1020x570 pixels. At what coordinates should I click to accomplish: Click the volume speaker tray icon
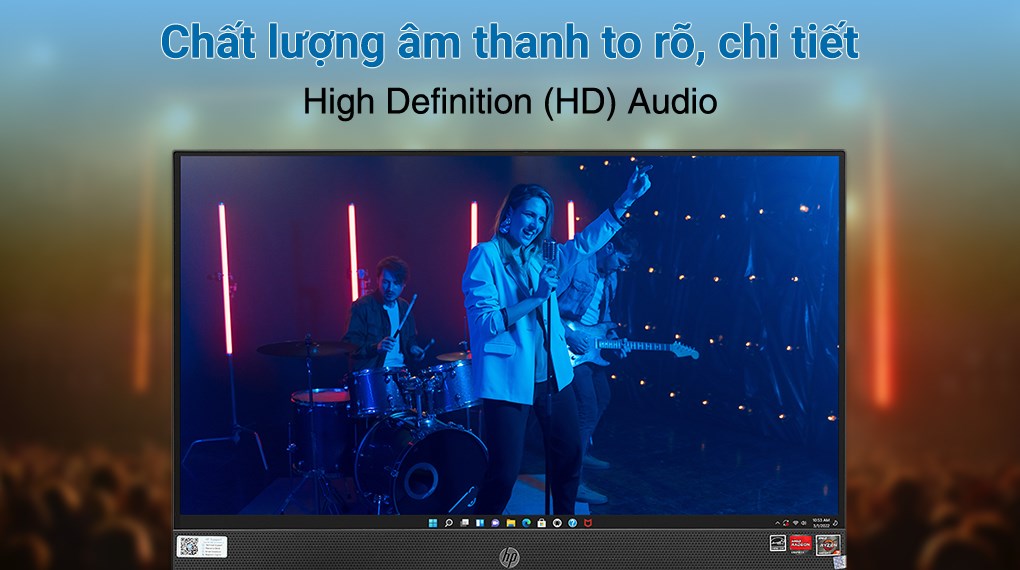pyautogui.click(x=803, y=523)
